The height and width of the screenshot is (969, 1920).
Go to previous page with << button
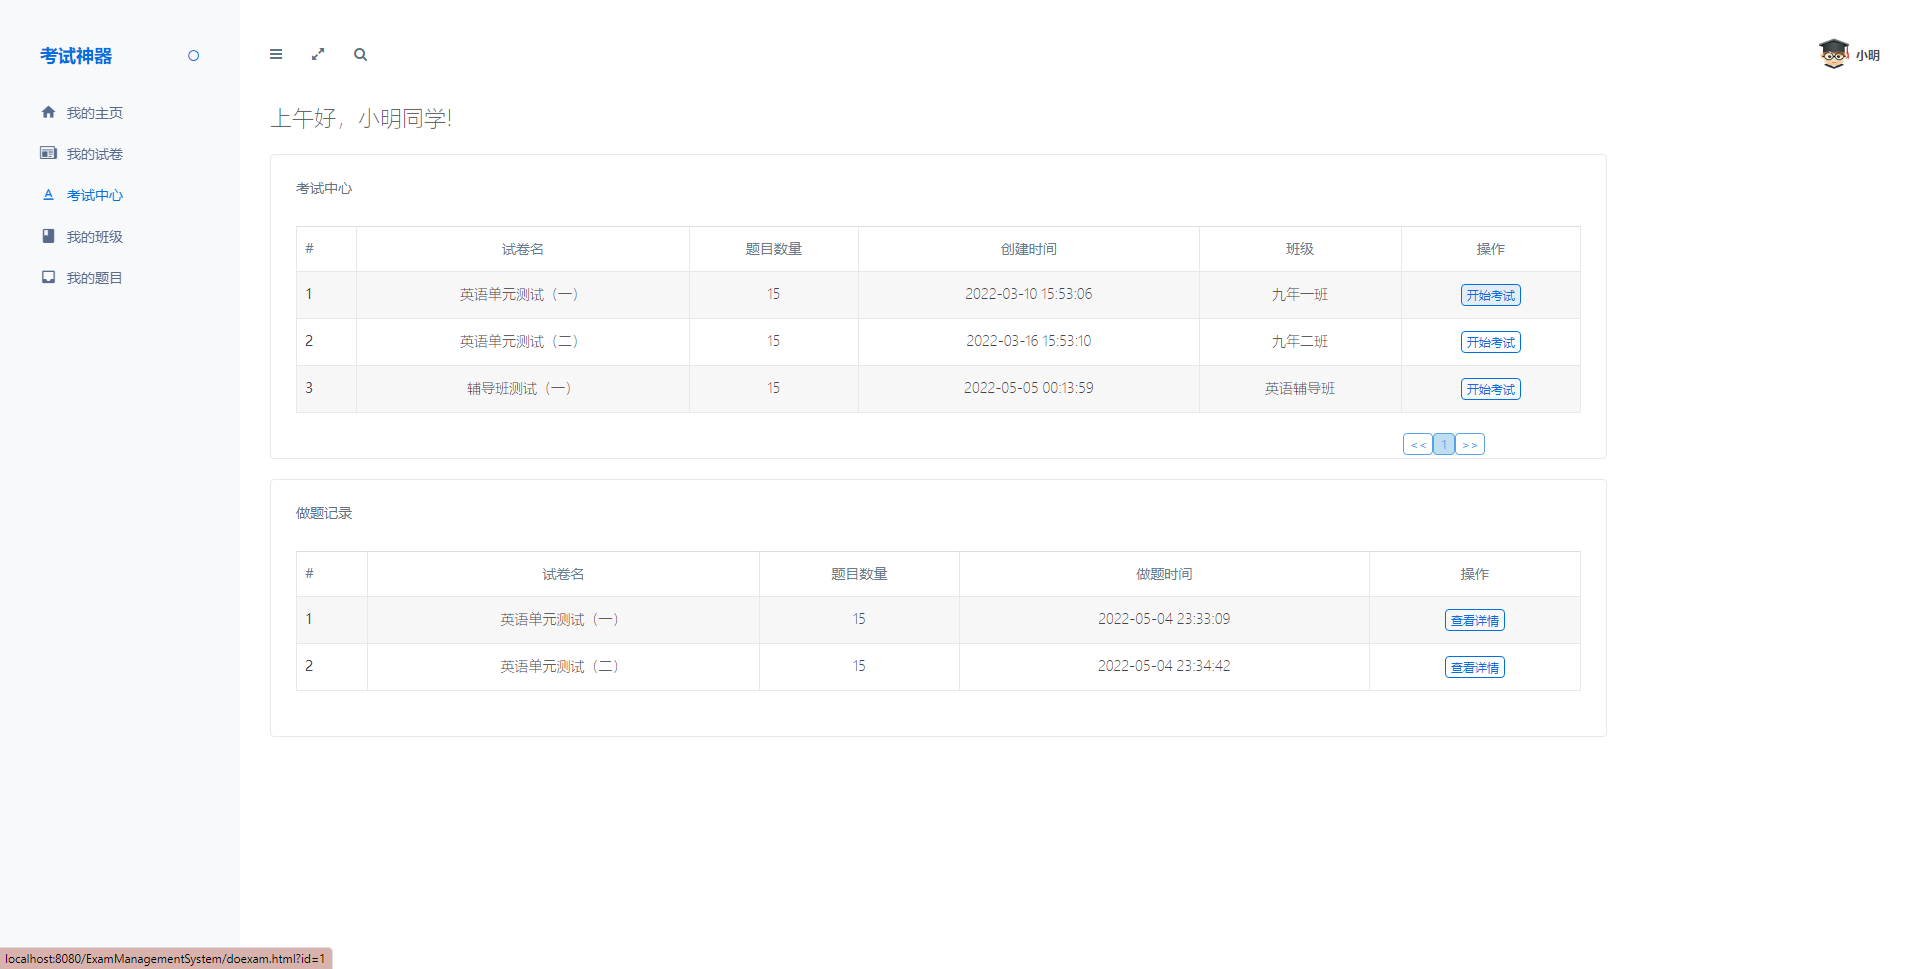tap(1418, 444)
